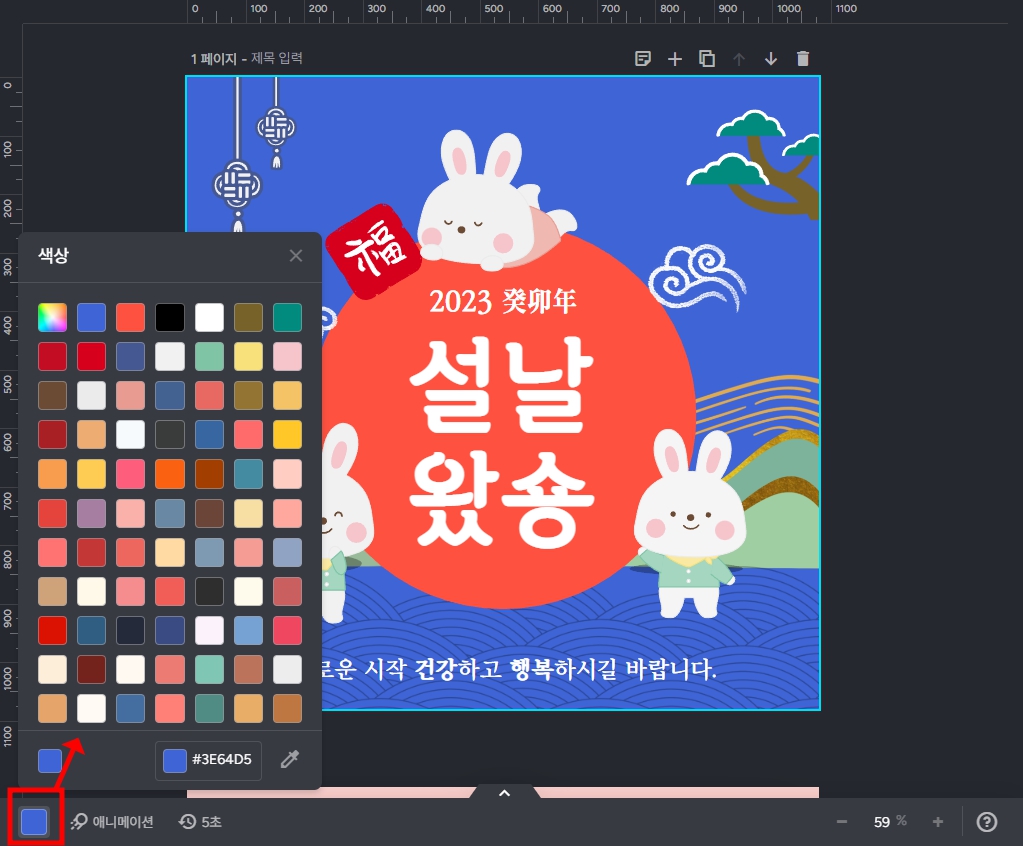
Task: Open the 5초 duration setting
Action: point(199,822)
